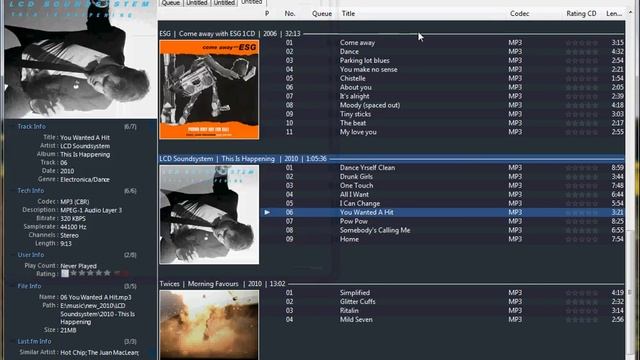Click the Play Count value Never Played

click(78, 266)
